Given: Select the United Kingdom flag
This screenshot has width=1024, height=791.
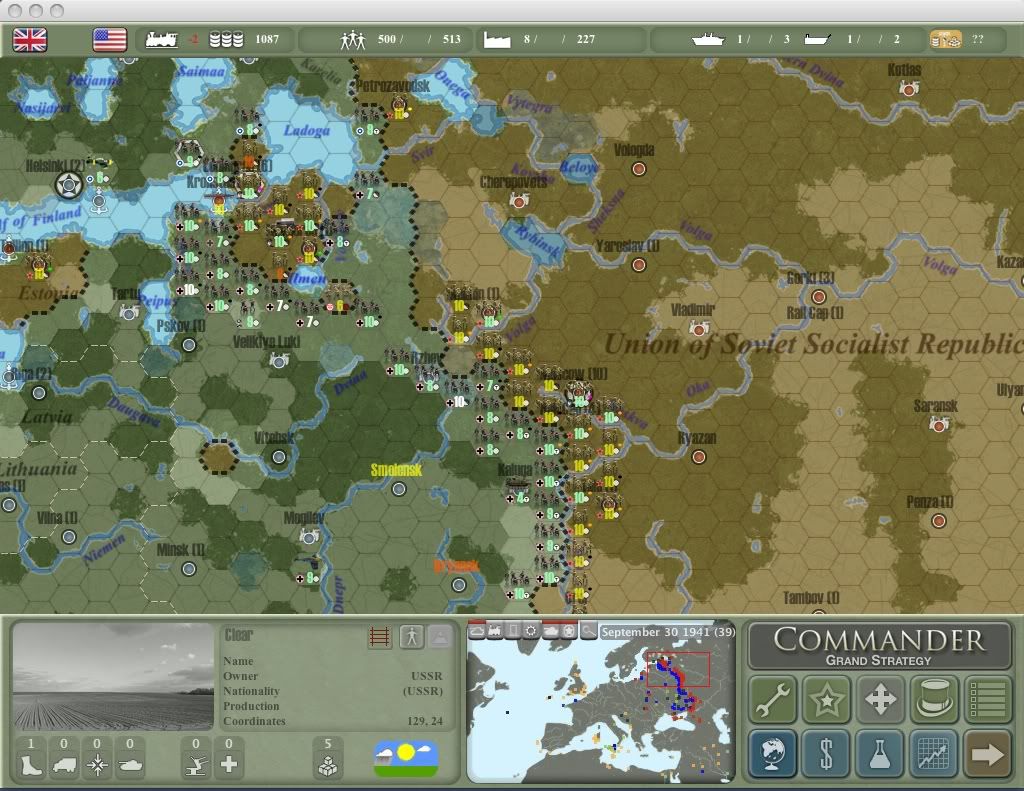Looking at the screenshot, I should pyautogui.click(x=30, y=40).
